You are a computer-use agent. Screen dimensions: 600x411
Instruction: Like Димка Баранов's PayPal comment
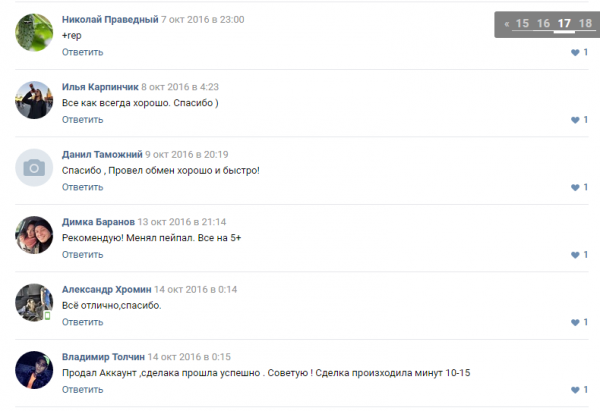[x=575, y=255]
